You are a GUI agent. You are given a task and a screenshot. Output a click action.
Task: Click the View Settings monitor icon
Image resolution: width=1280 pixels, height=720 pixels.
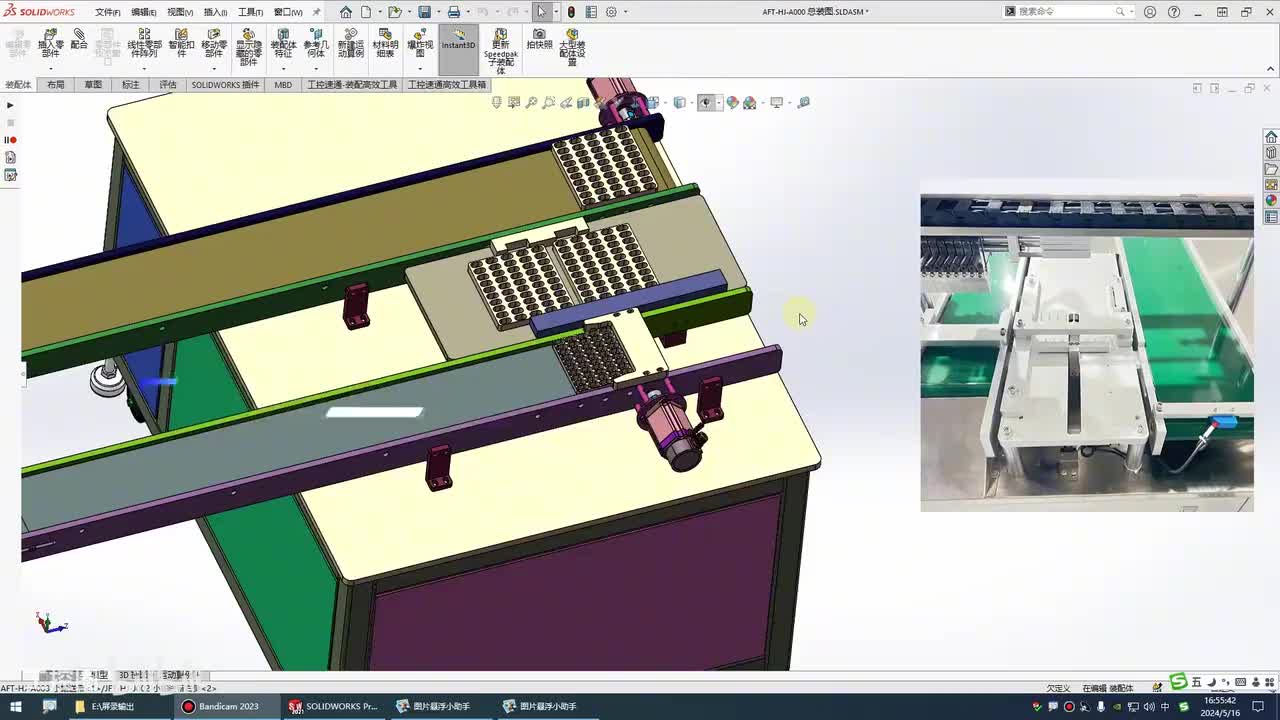tap(776, 102)
